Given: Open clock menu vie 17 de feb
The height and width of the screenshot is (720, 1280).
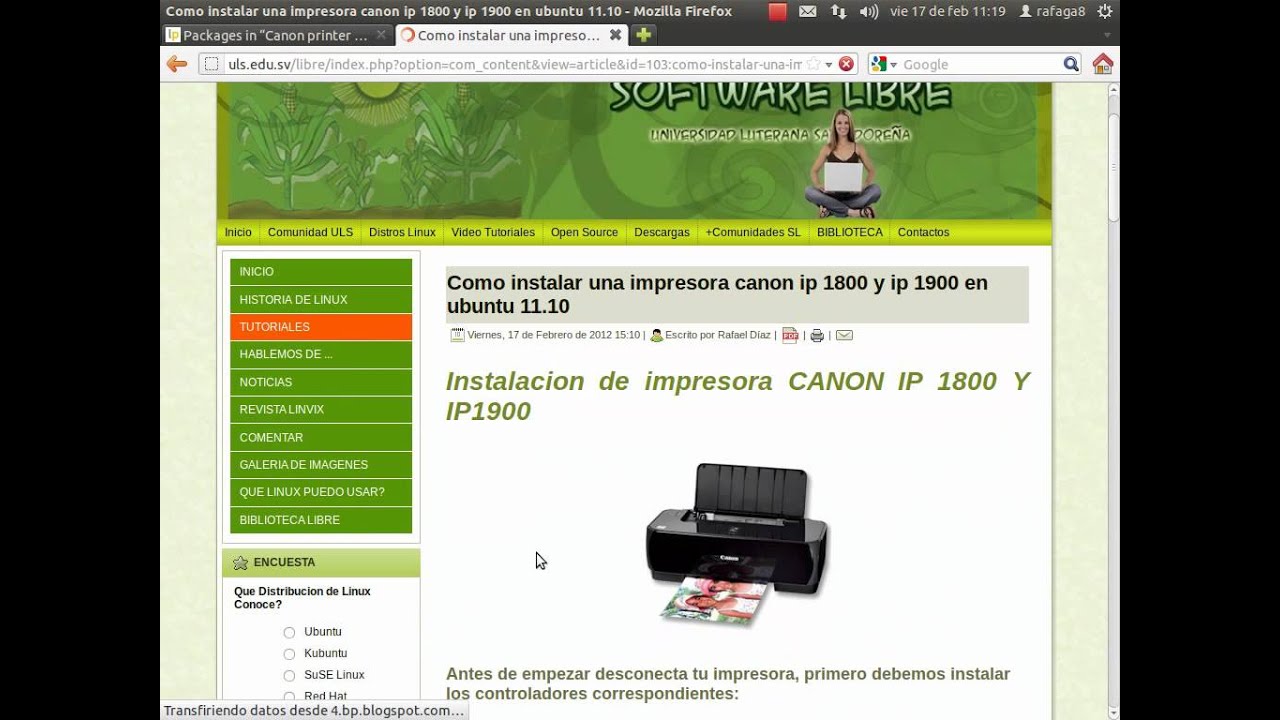Looking at the screenshot, I should coord(947,12).
